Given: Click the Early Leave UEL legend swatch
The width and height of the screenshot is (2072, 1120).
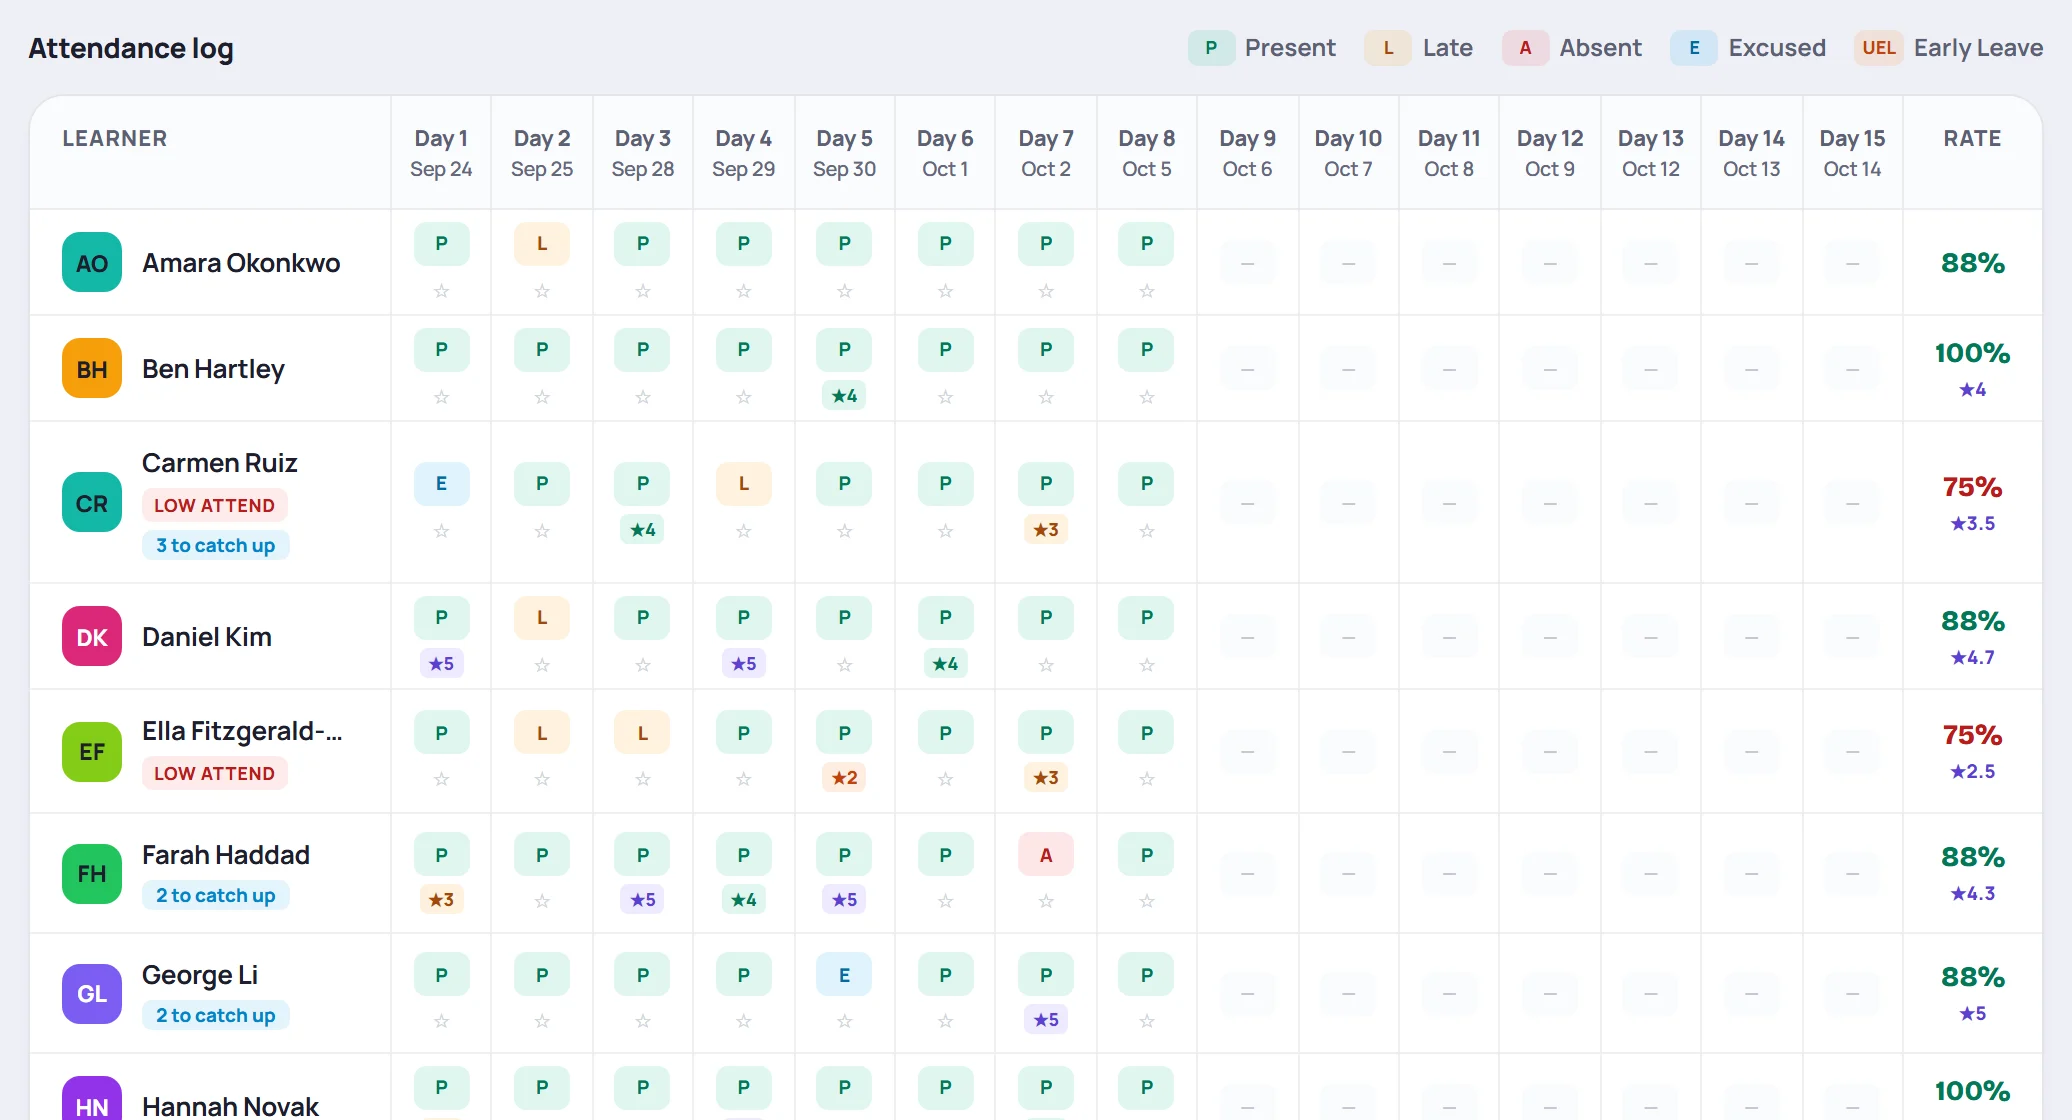Looking at the screenshot, I should [1878, 48].
